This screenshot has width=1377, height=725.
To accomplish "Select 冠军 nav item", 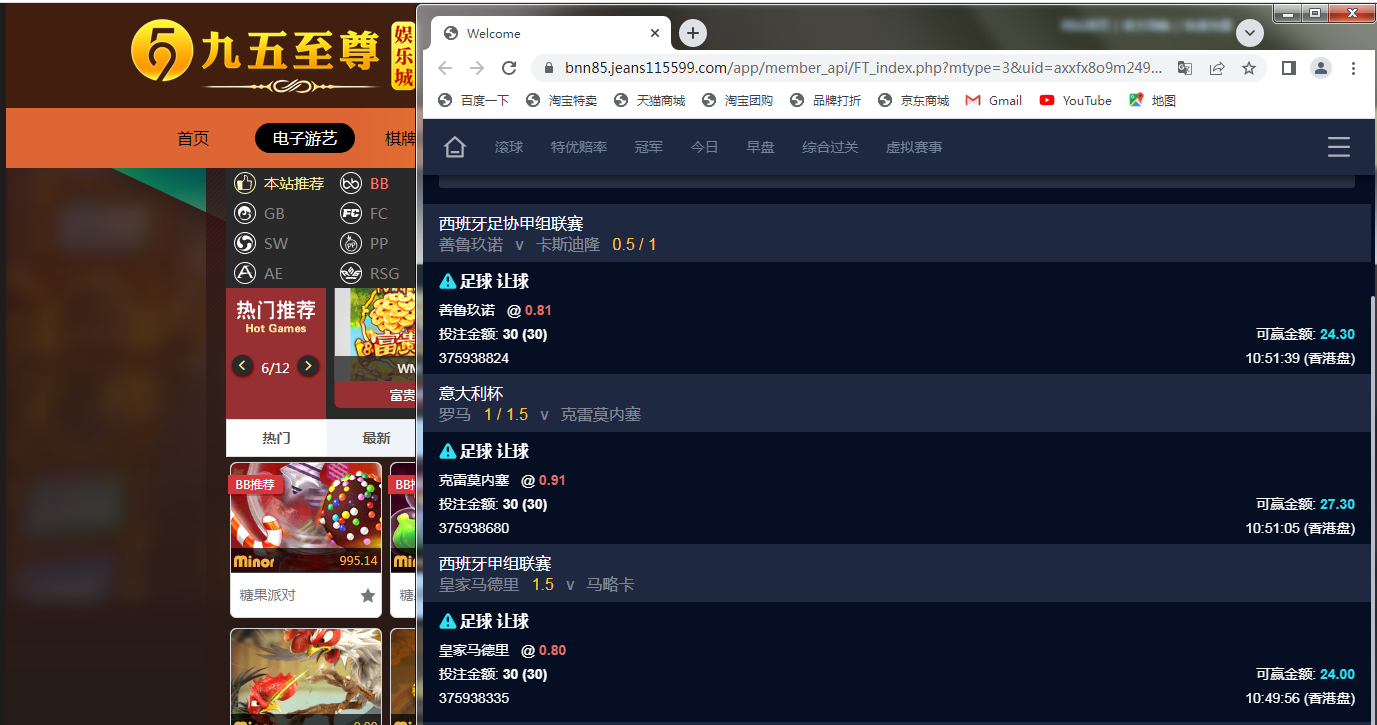I will (649, 147).
